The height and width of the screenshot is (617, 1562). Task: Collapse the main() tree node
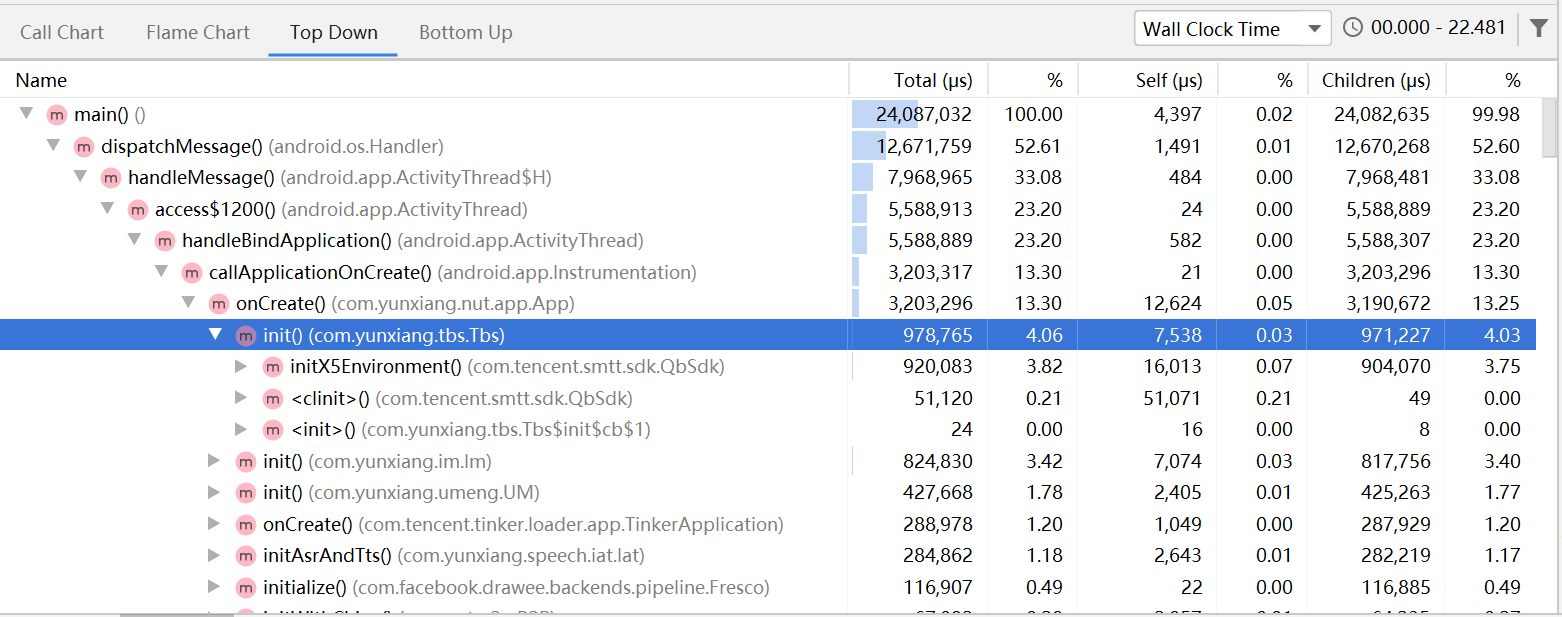click(x=26, y=114)
